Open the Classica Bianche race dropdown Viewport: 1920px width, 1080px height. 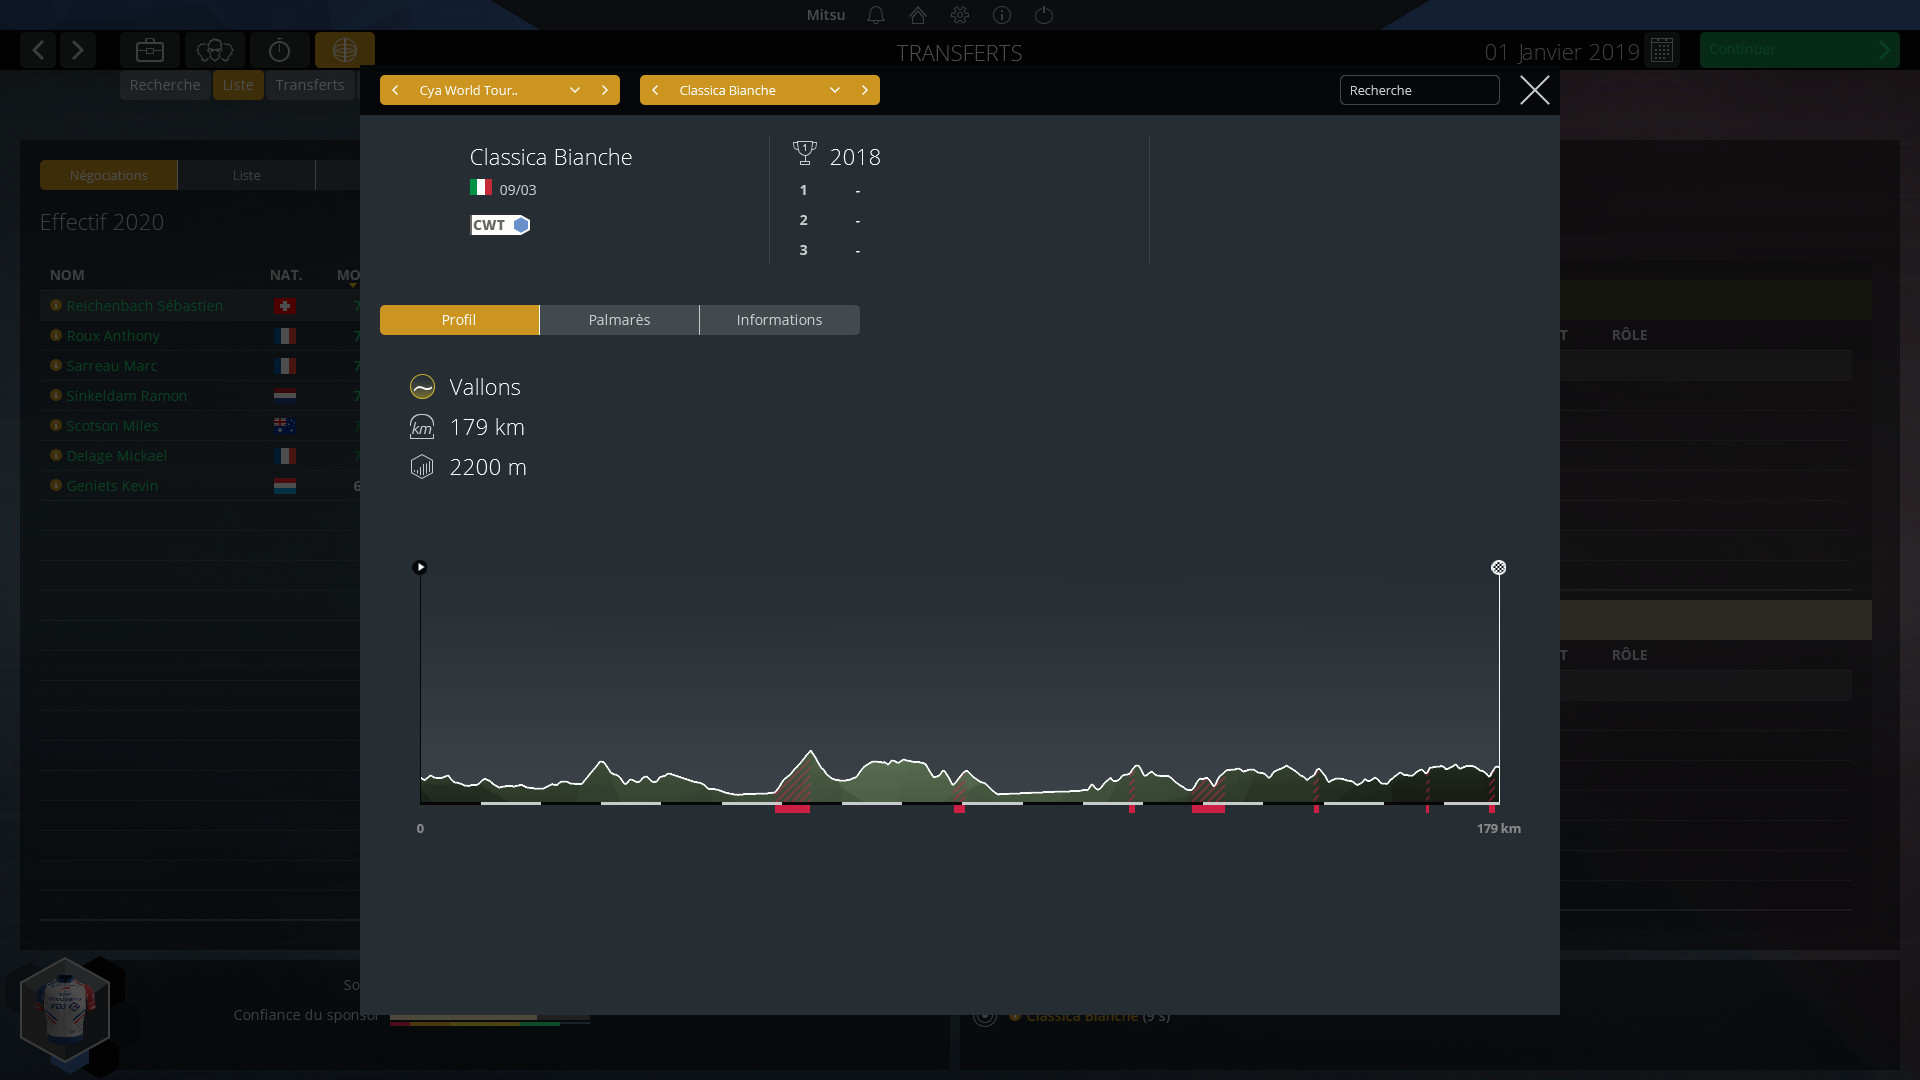[x=834, y=90]
